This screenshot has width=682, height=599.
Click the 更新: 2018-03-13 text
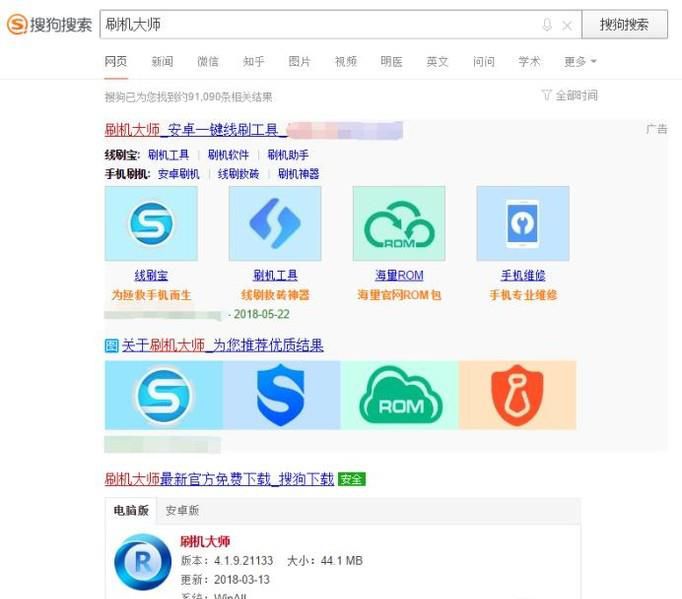pyautogui.click(x=225, y=580)
